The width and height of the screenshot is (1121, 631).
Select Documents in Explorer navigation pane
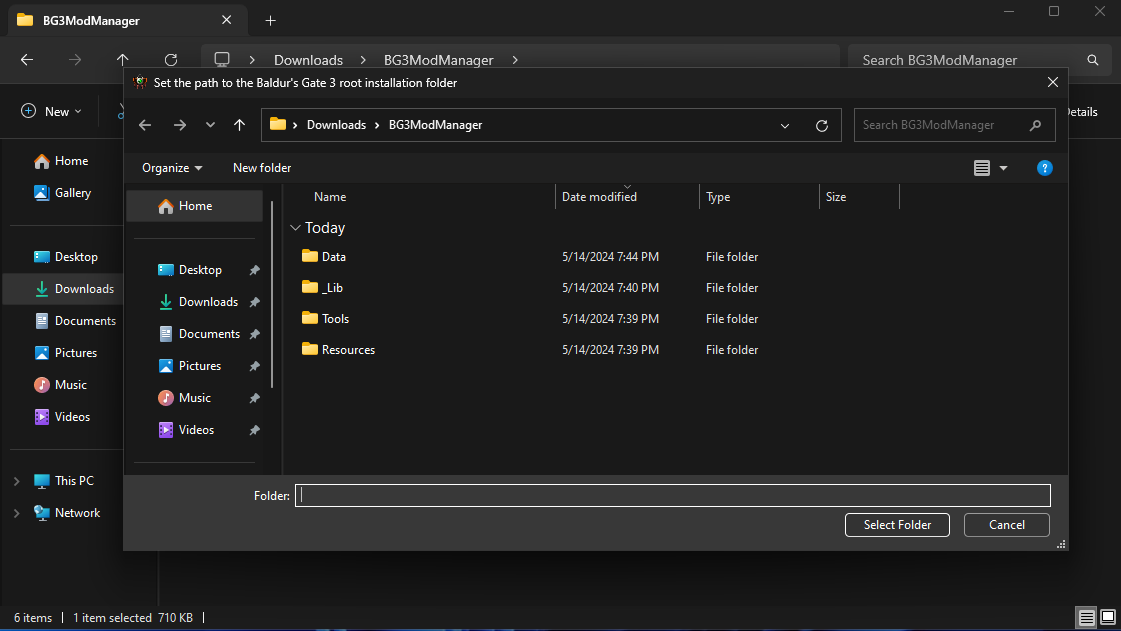coord(75,321)
